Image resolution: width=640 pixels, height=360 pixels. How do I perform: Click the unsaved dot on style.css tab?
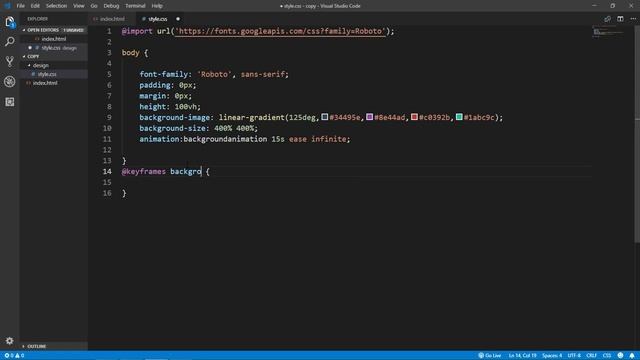(x=178, y=19)
